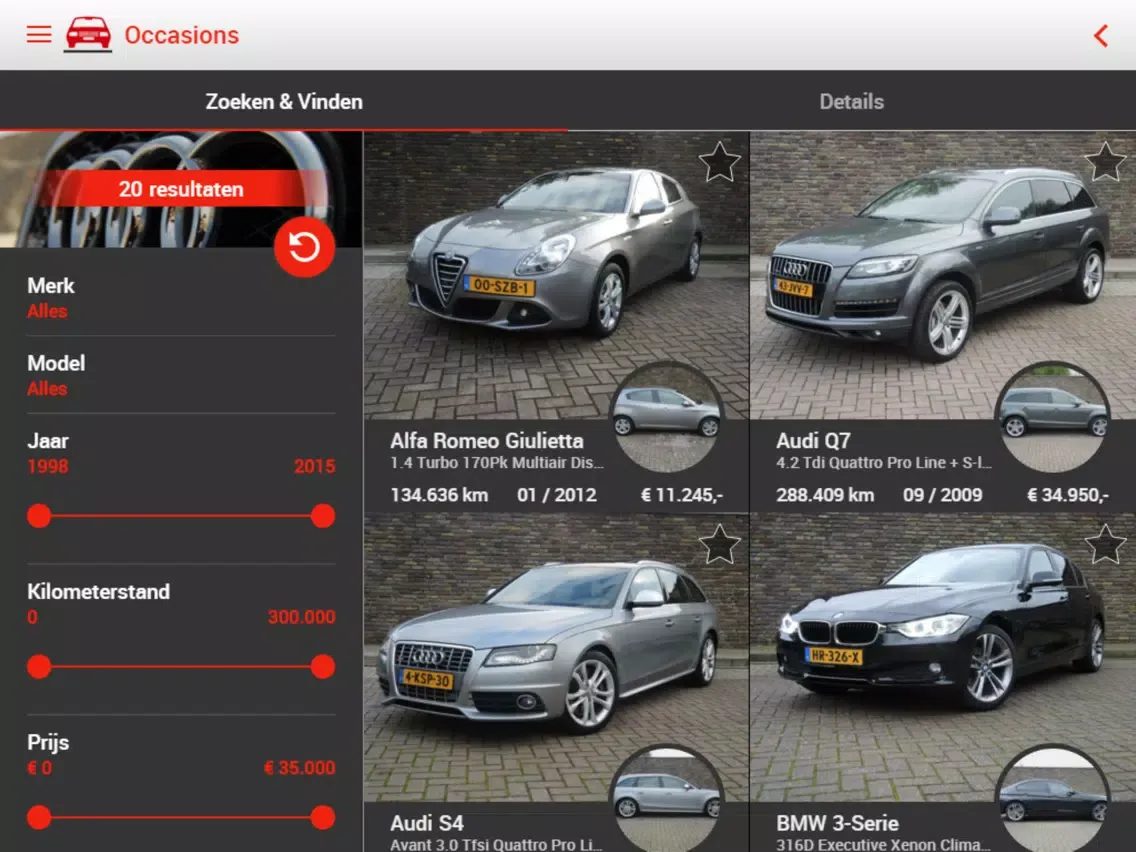Open the Audi S4 main photo
The height and width of the screenshot is (852, 1136).
pyautogui.click(x=556, y=658)
